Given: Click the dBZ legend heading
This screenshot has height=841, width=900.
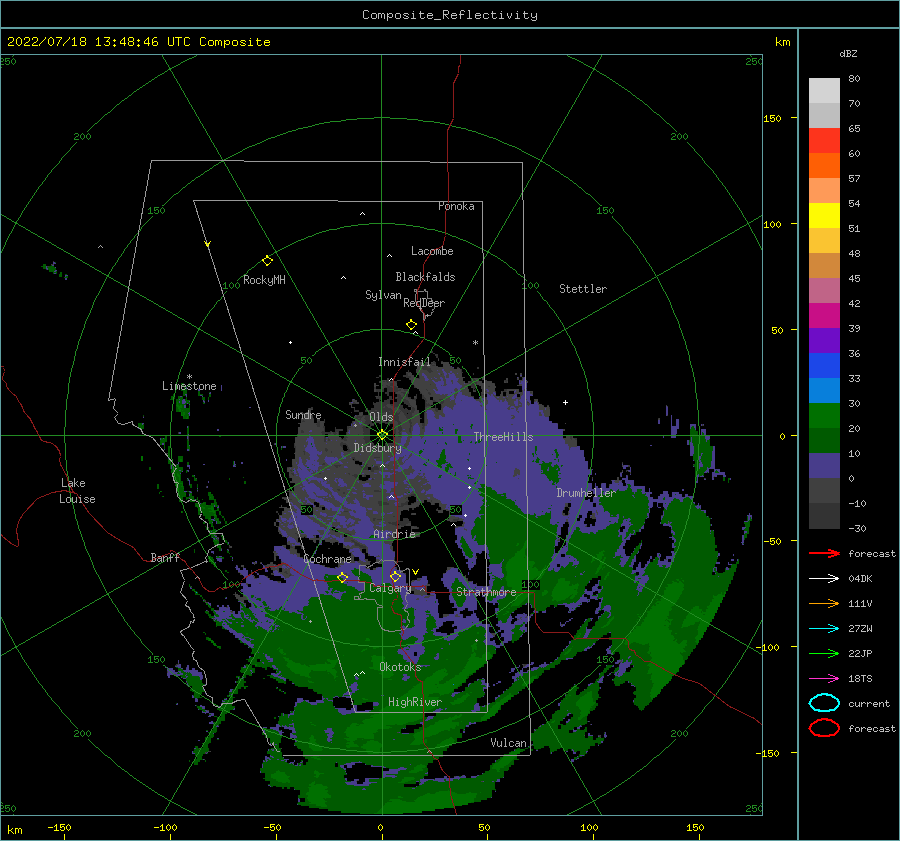Looking at the screenshot, I should click(x=848, y=53).
